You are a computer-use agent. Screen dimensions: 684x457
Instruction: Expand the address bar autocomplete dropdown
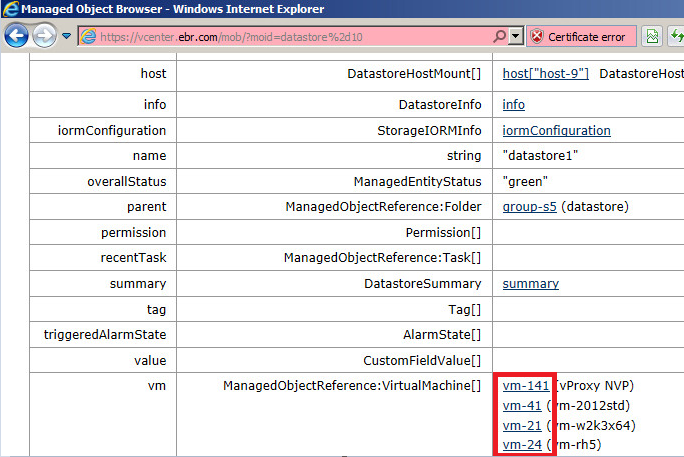click(516, 36)
